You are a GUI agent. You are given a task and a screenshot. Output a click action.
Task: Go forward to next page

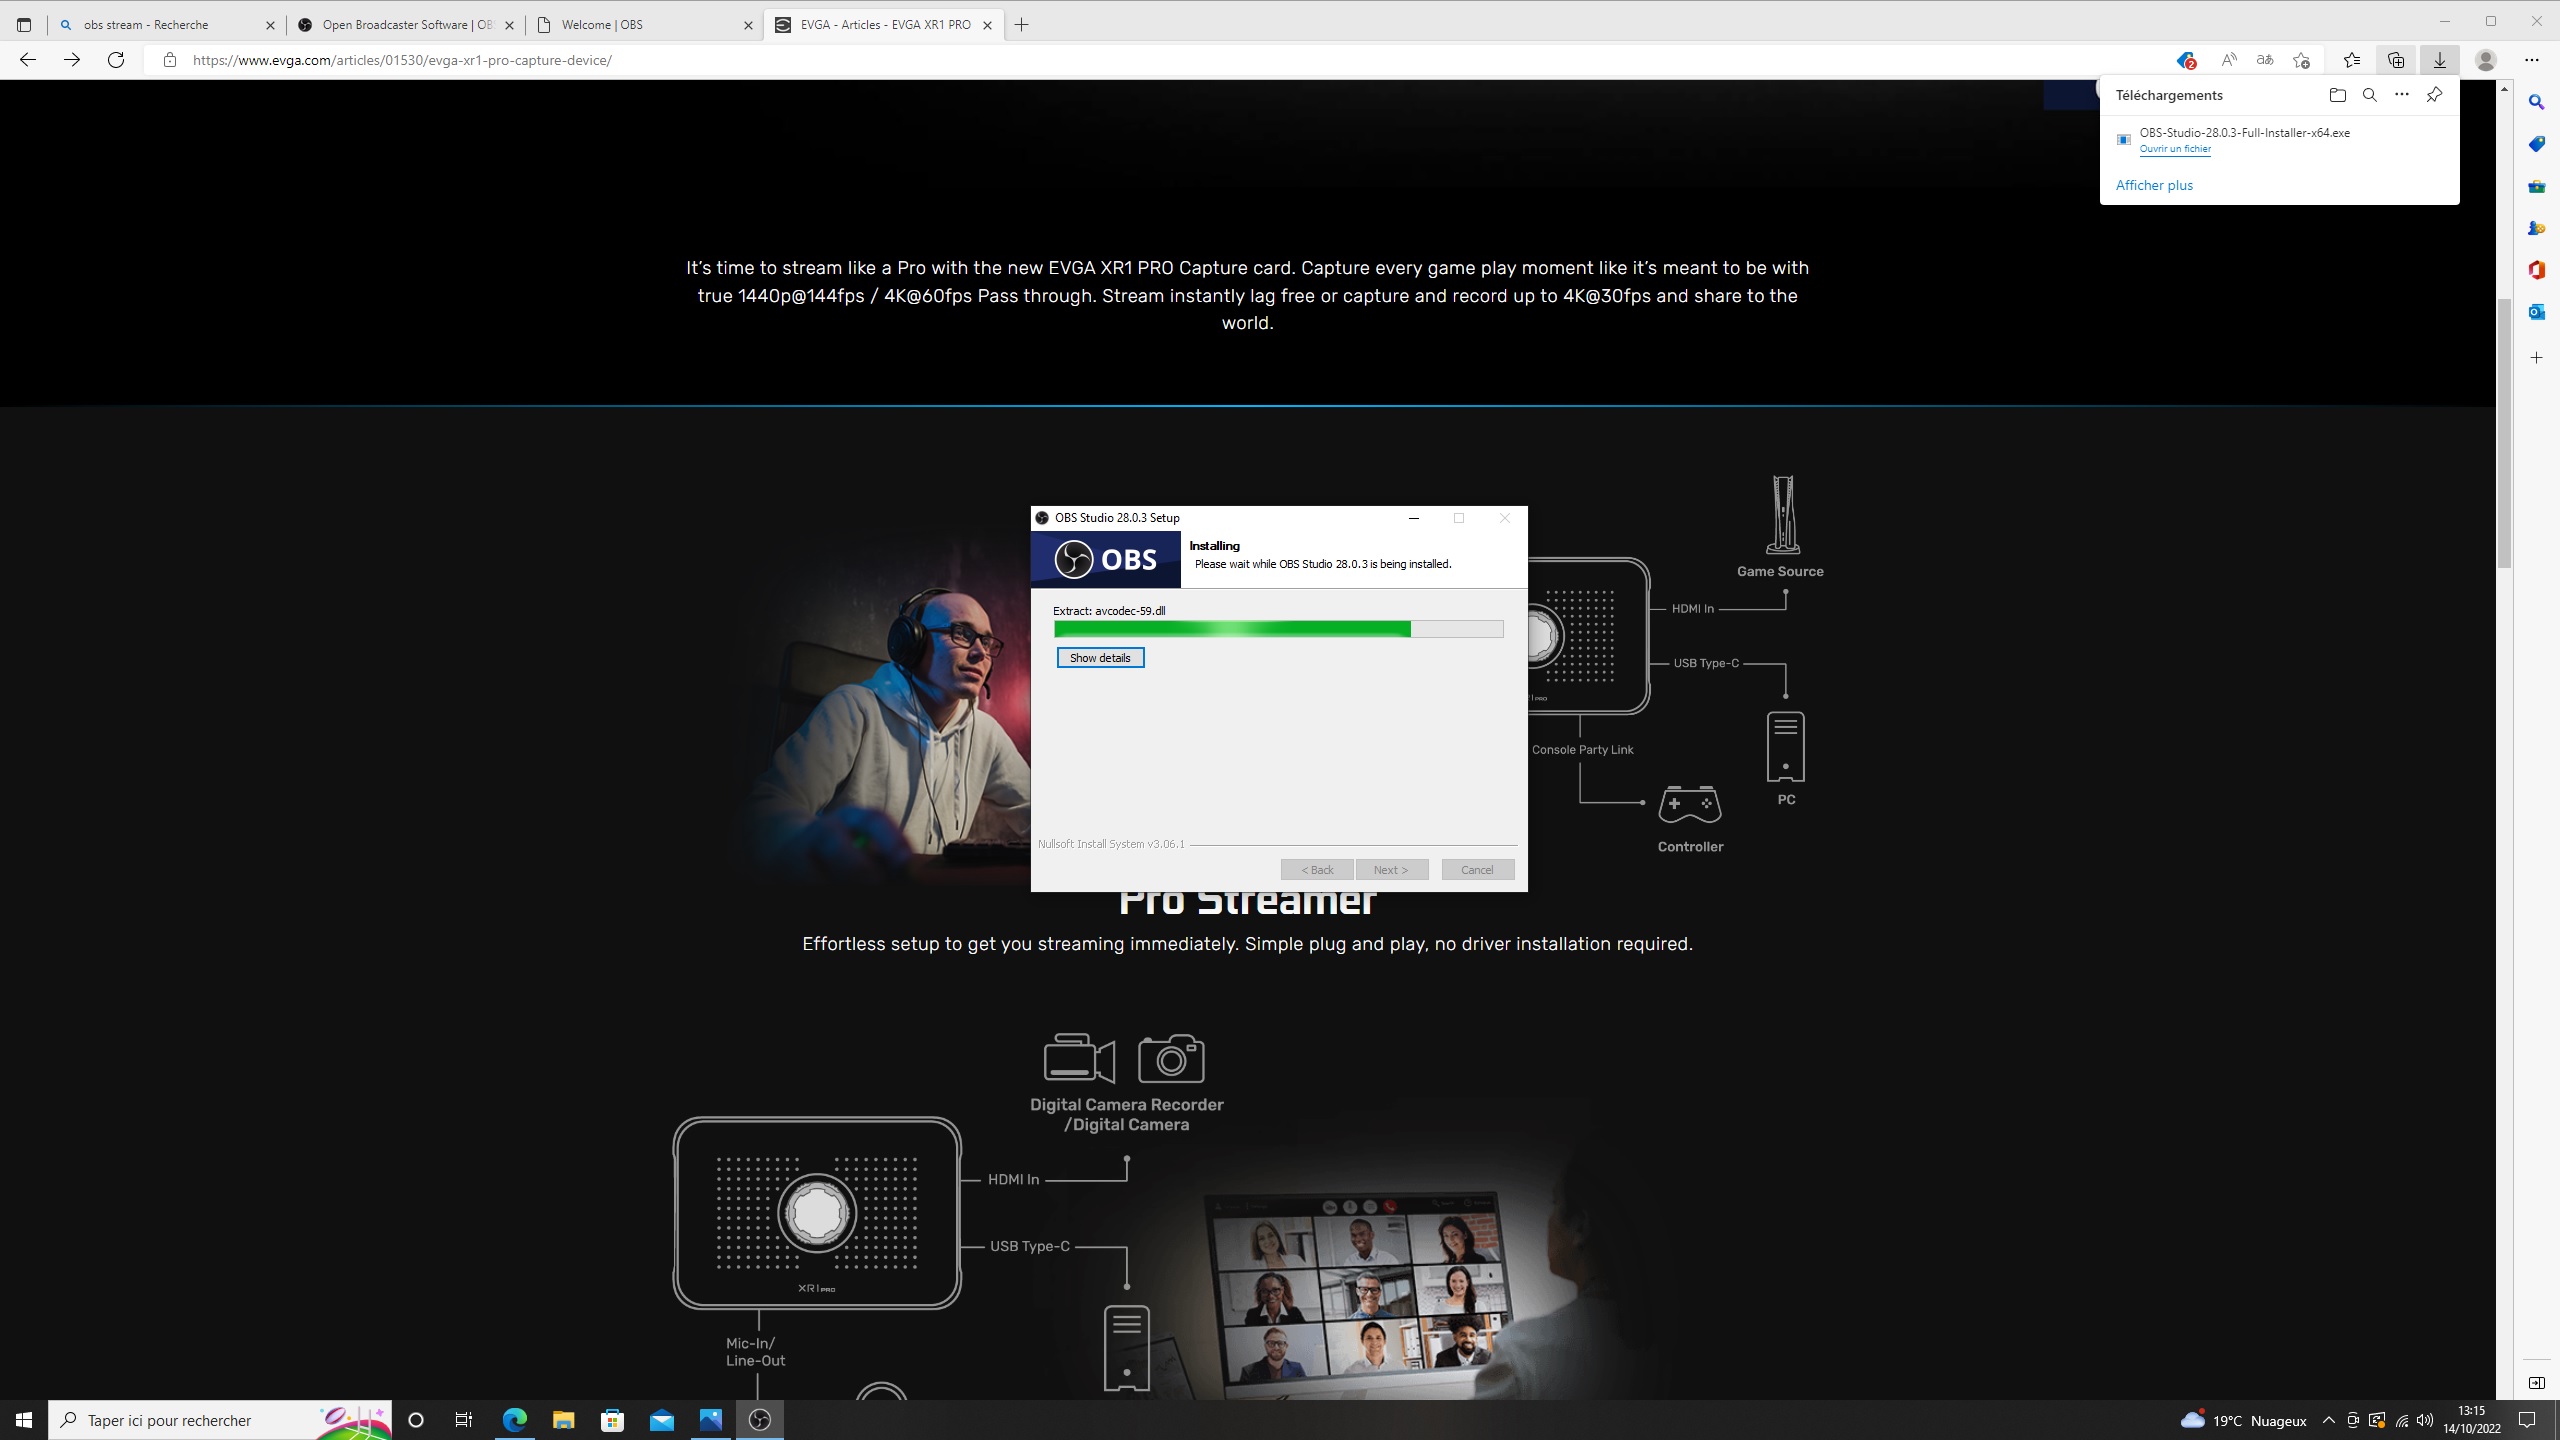point(72,60)
